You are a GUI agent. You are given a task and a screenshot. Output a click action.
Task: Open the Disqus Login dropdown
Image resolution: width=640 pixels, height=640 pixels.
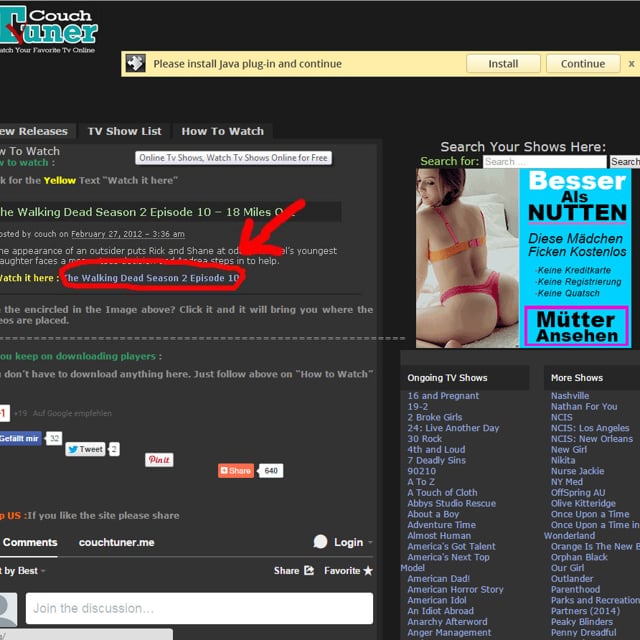pos(343,542)
